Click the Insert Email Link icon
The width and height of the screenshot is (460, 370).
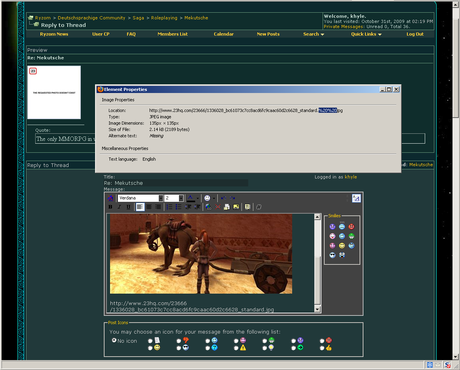(227, 207)
